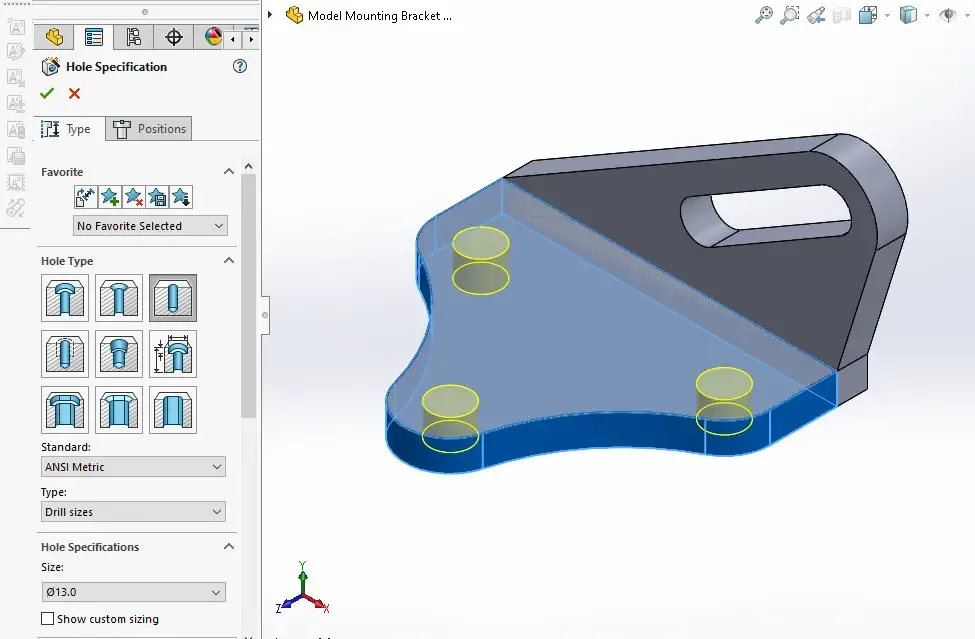
Task: Open the Size Ø13.0 dropdown
Action: [x=133, y=592]
